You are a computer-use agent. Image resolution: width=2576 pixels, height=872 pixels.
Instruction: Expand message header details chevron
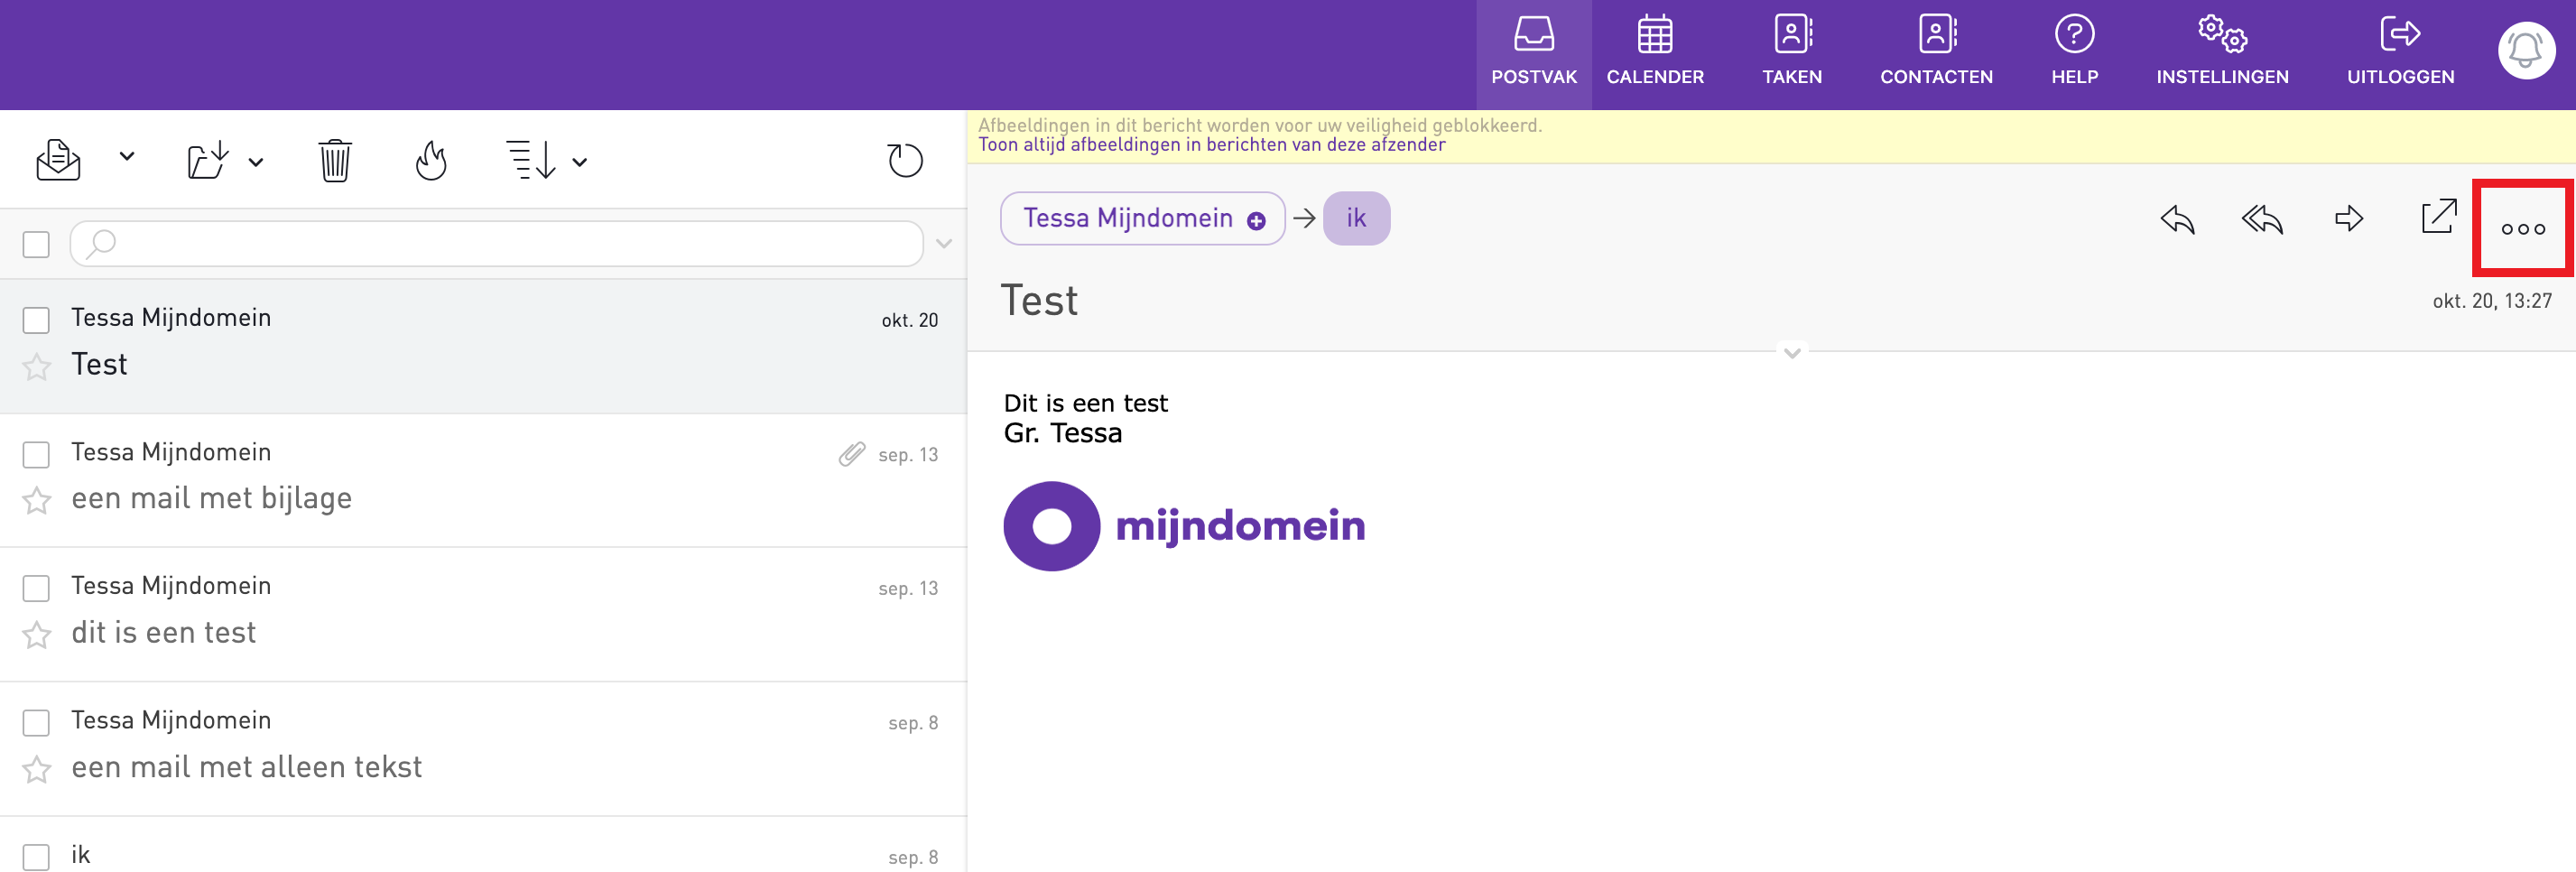1792,353
